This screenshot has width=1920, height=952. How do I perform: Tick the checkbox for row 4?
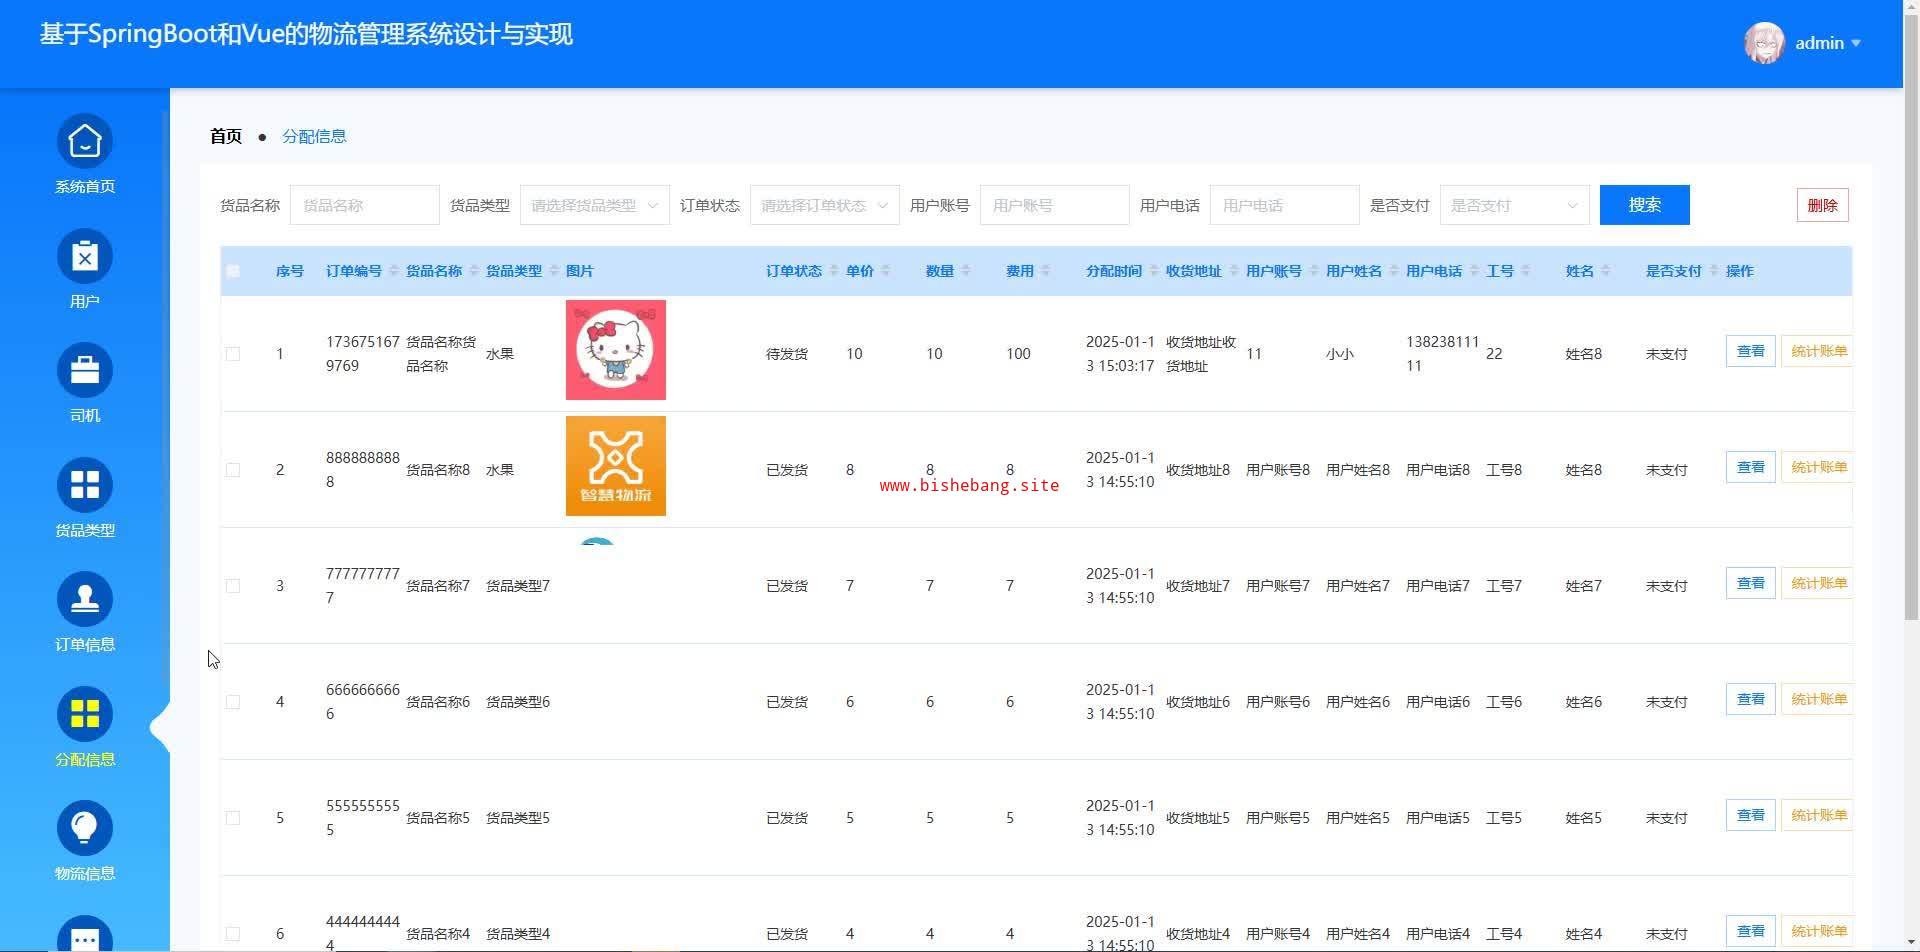click(233, 702)
